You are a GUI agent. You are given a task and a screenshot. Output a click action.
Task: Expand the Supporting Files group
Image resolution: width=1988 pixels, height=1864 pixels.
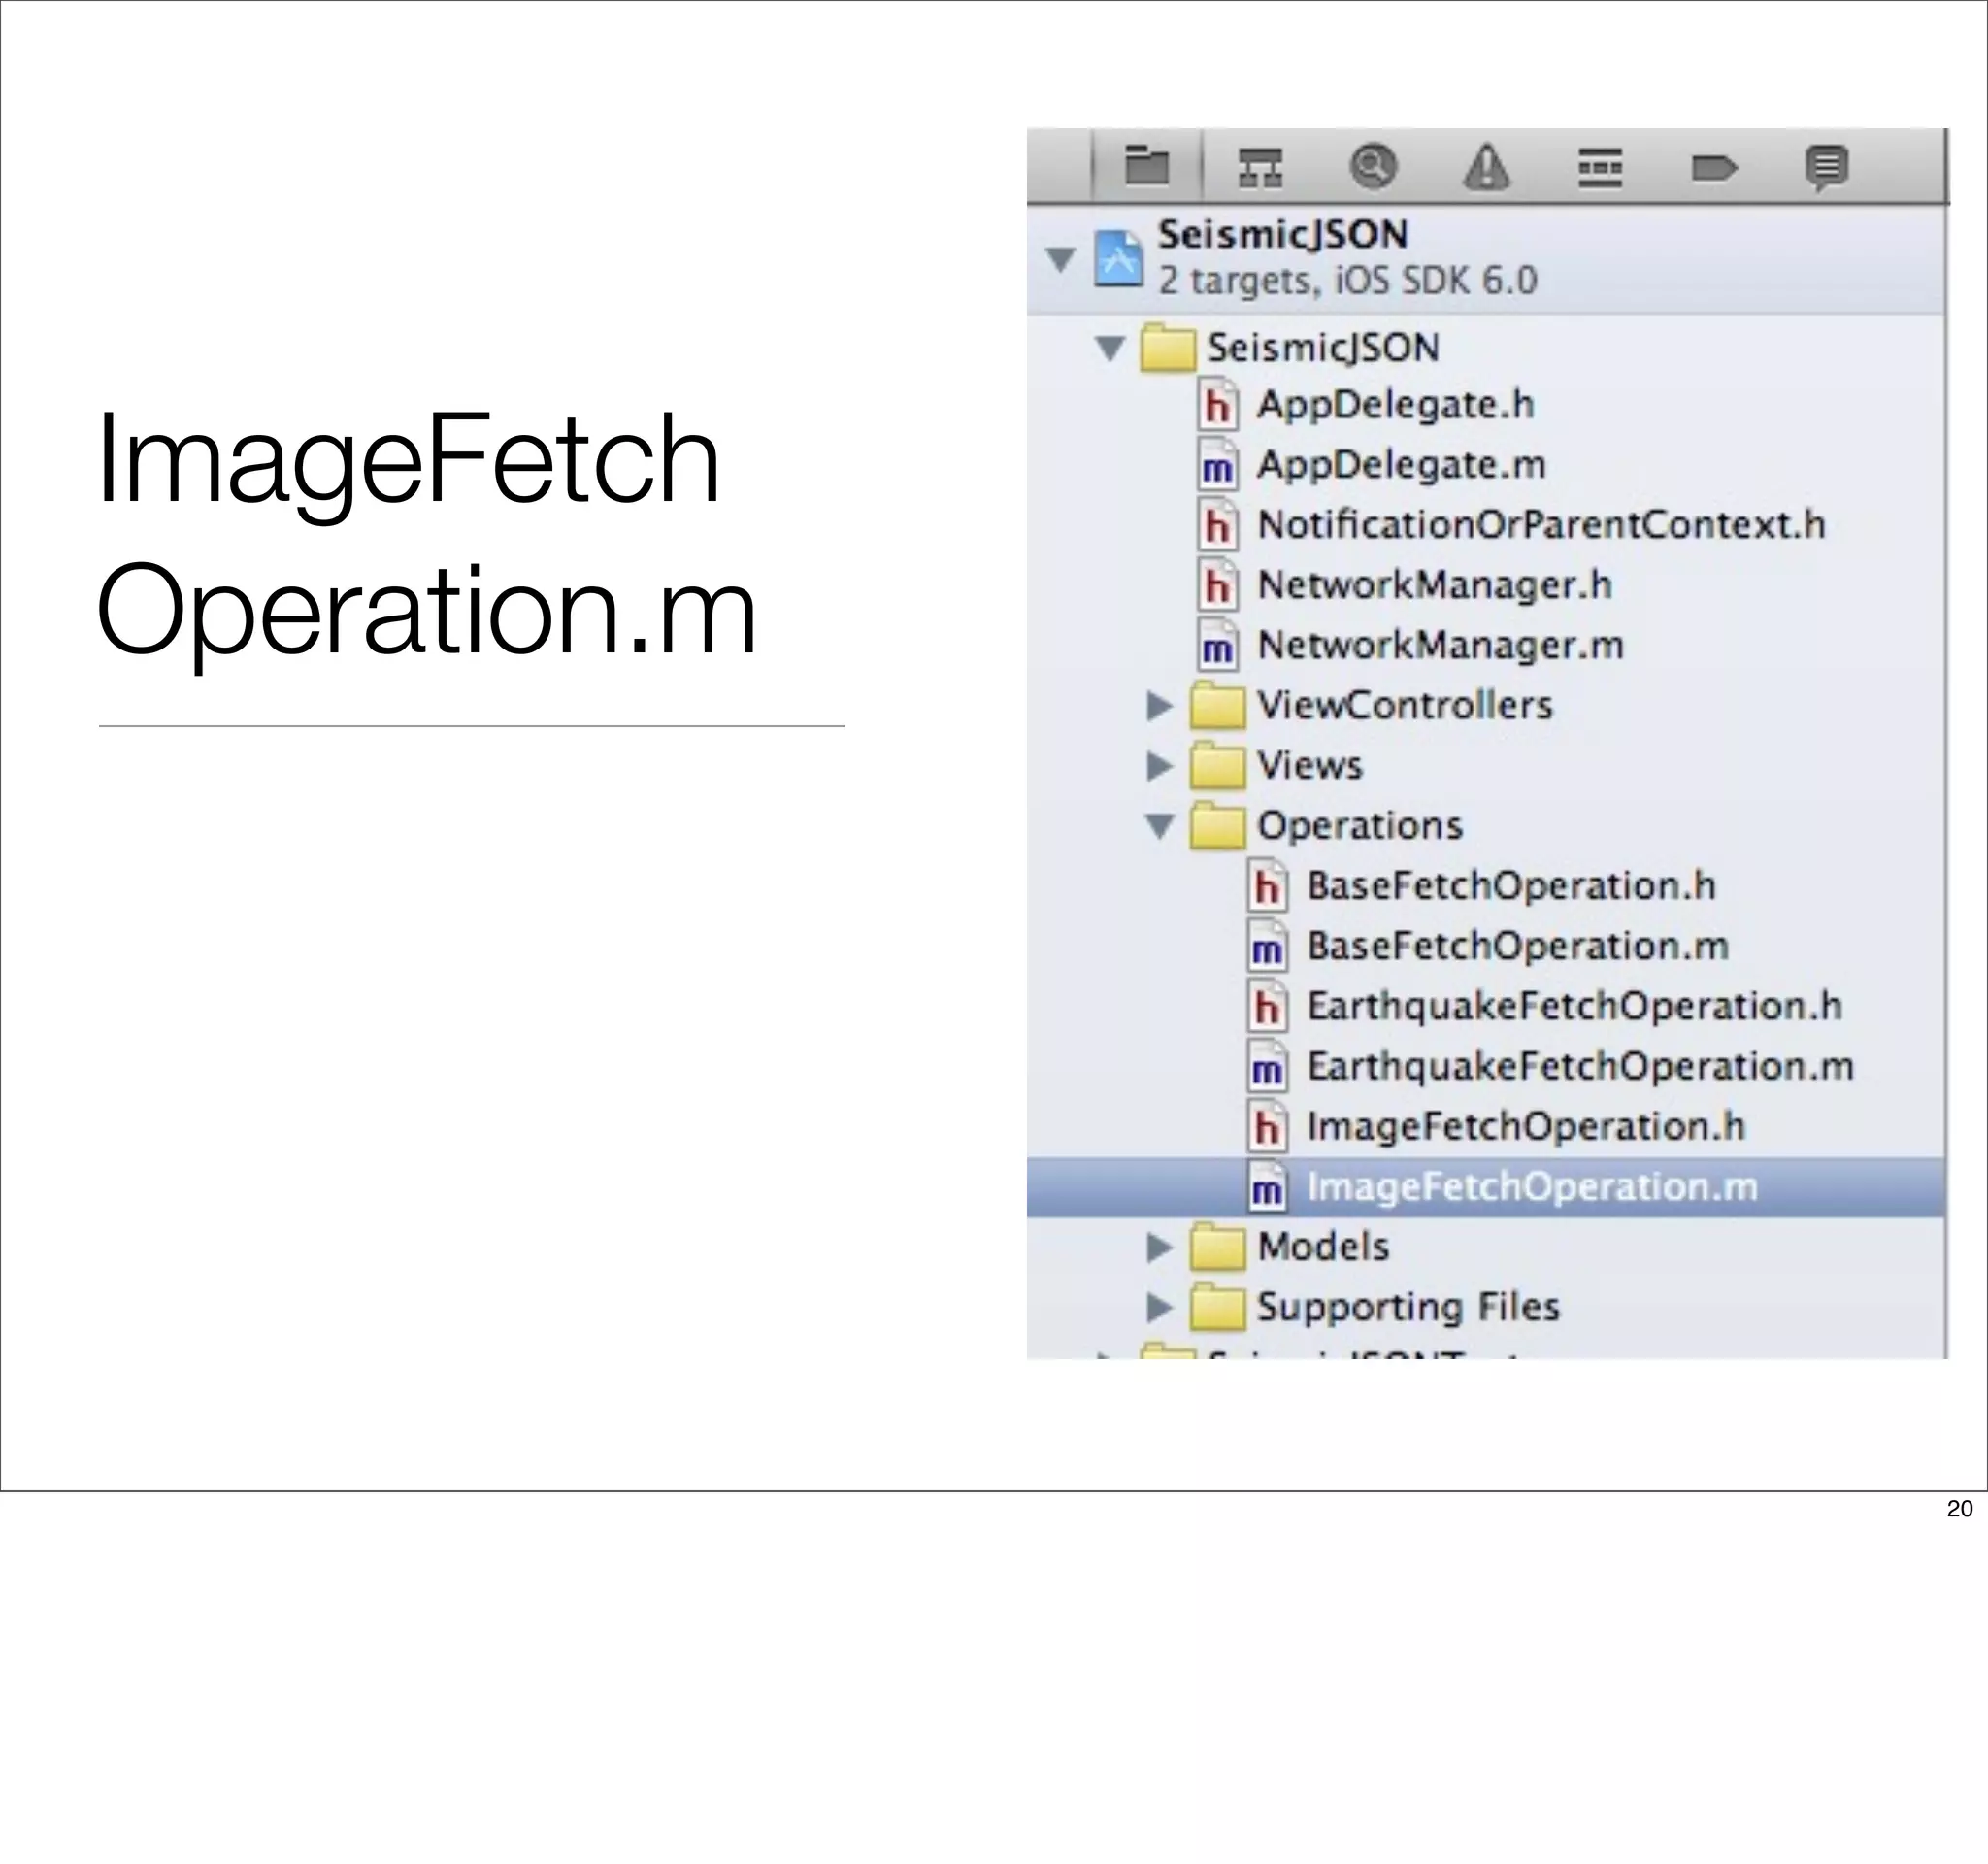(1159, 1307)
